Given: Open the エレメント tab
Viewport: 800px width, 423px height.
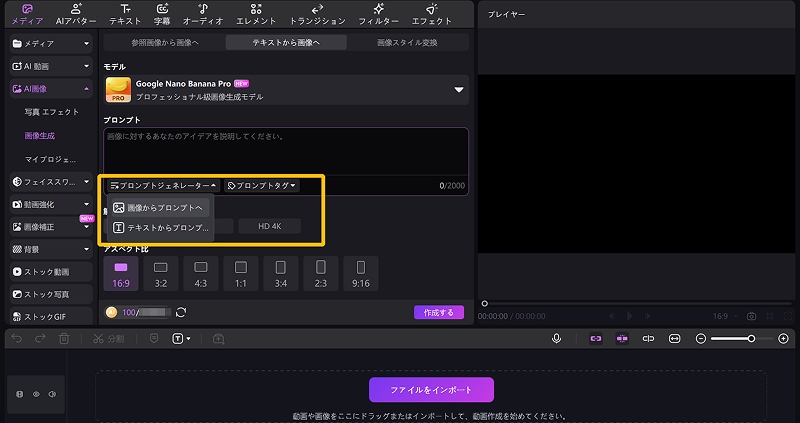Looking at the screenshot, I should tap(256, 14).
